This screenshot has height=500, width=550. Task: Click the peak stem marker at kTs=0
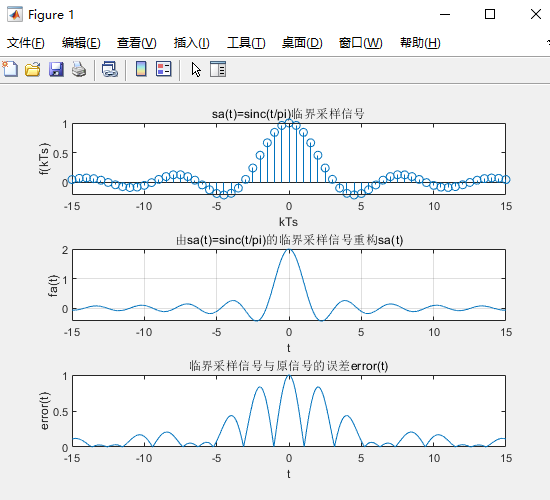click(289, 123)
